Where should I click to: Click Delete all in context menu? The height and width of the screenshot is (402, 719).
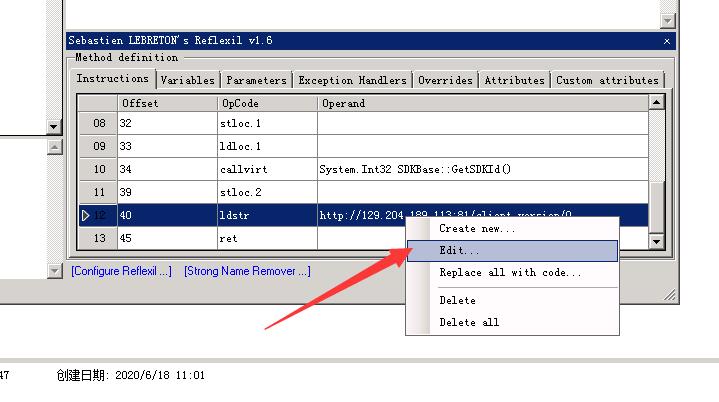pos(469,322)
